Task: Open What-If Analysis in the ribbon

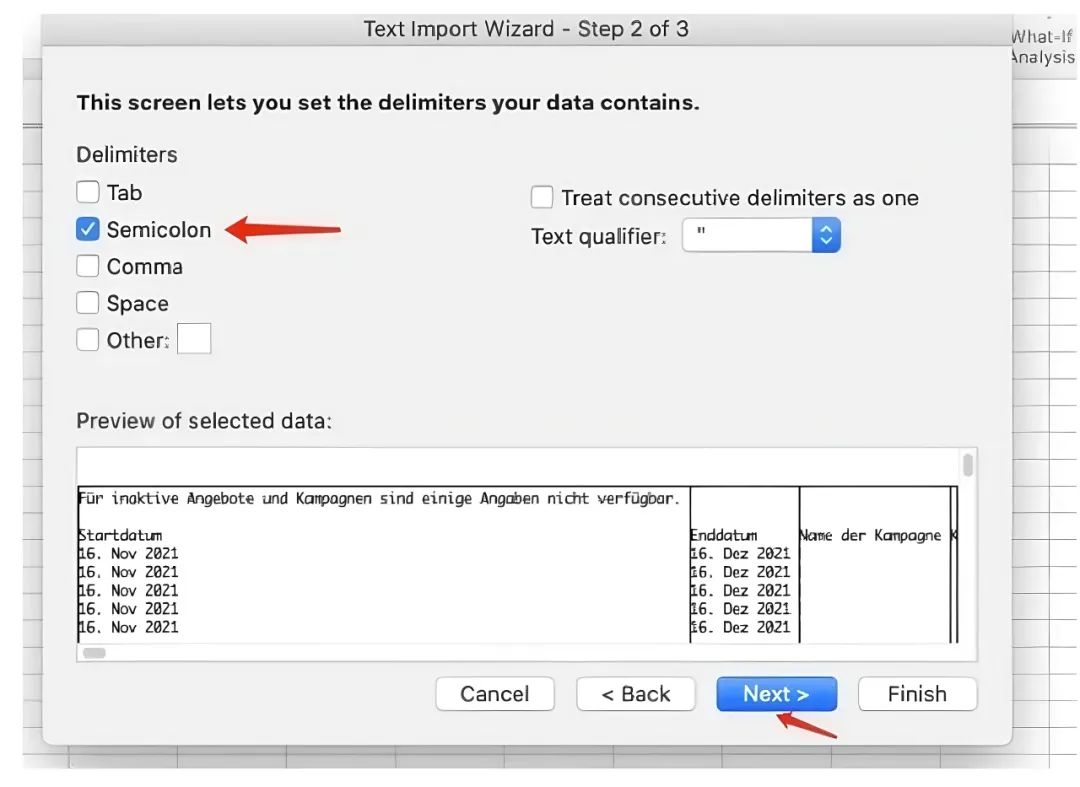Action: (1043, 47)
